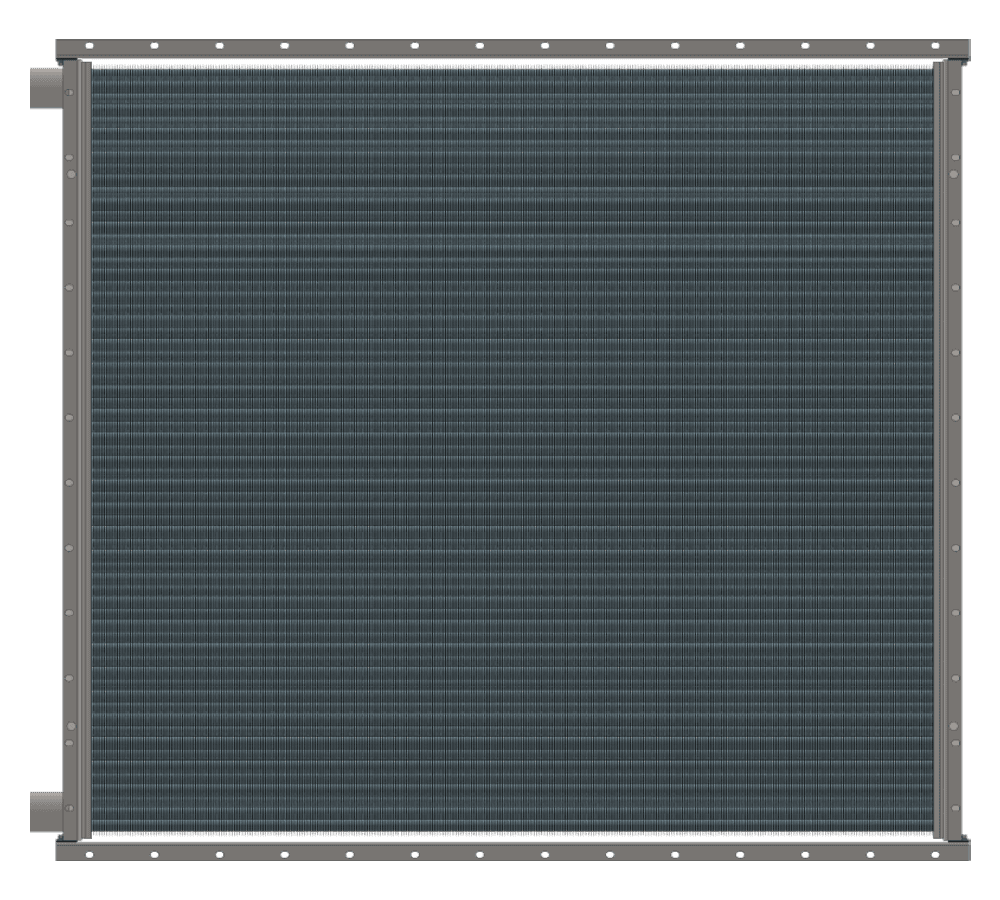Image resolution: width=1000 pixels, height=900 pixels.
Task: Click the rightmost bolt hole on top rail
Action: click(935, 46)
